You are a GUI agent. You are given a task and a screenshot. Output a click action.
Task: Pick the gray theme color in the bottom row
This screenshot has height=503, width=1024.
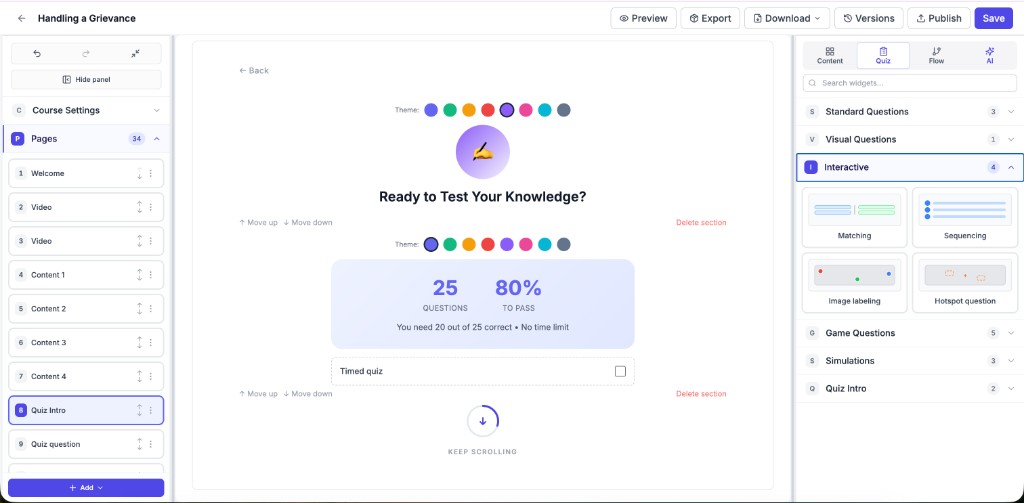(x=564, y=244)
